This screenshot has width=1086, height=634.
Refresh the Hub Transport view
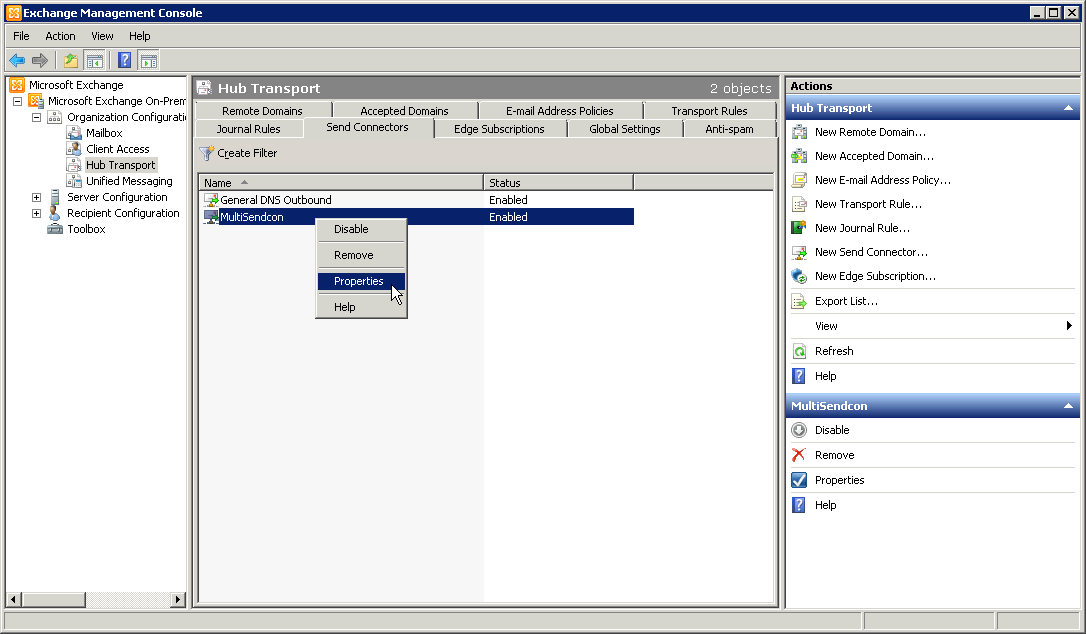[833, 350]
